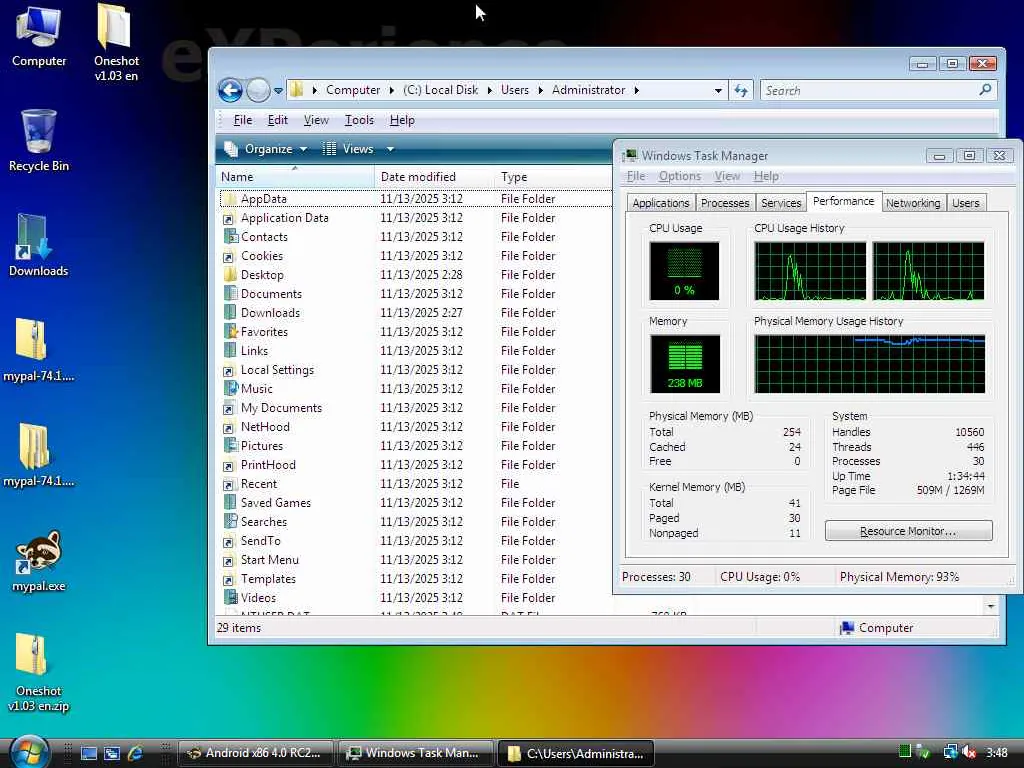Sort by the Name column header
The image size is (1024, 768).
[295, 176]
